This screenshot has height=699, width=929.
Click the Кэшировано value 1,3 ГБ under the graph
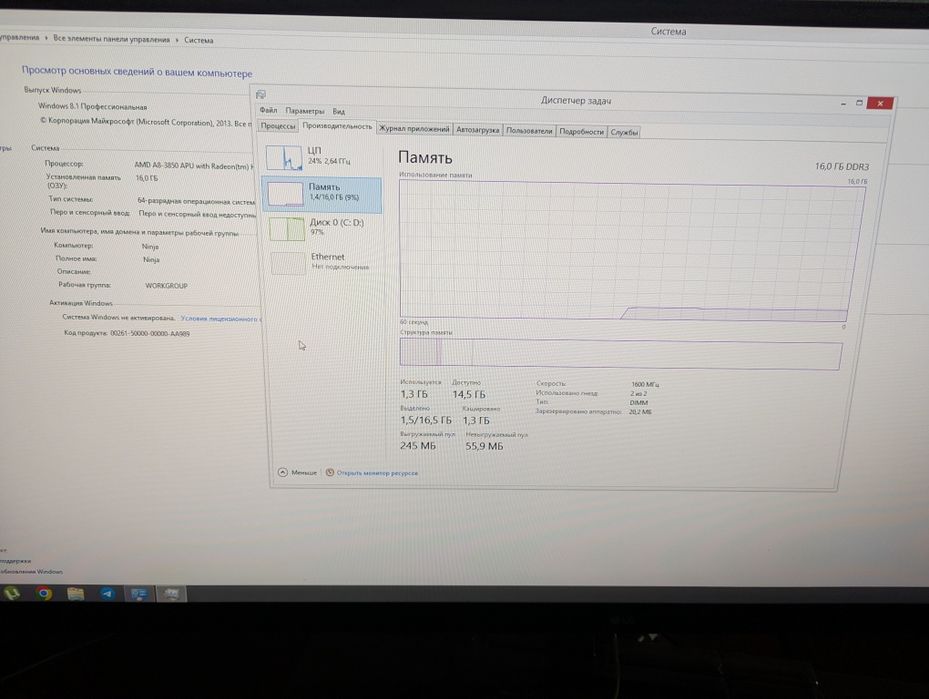(x=476, y=421)
